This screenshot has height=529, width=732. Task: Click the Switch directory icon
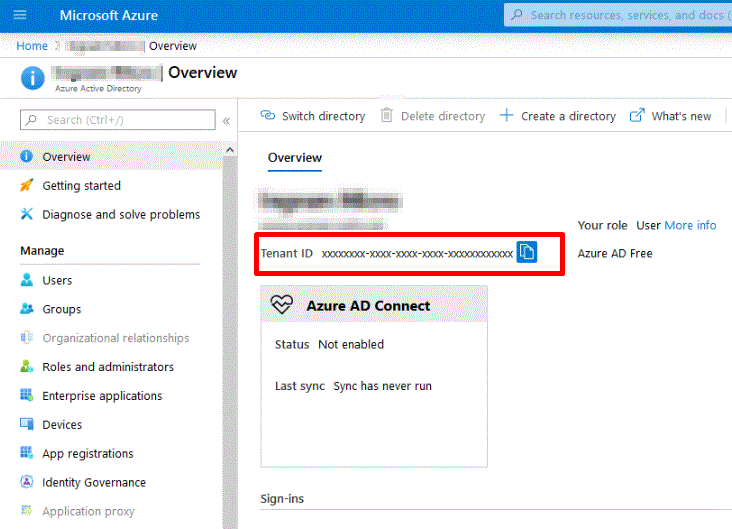[x=267, y=115]
